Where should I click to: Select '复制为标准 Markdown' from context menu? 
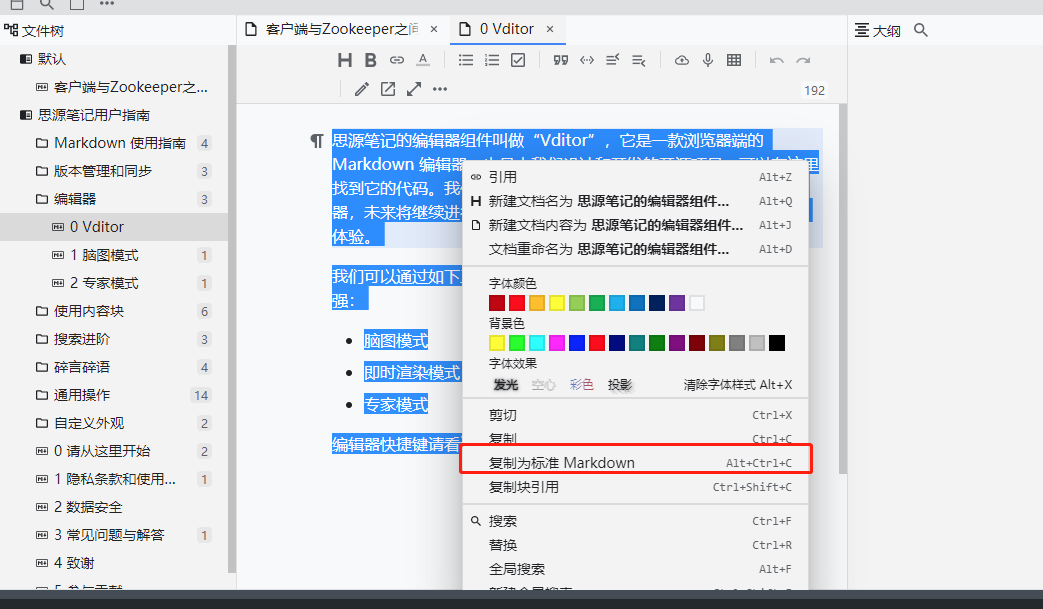(561, 463)
